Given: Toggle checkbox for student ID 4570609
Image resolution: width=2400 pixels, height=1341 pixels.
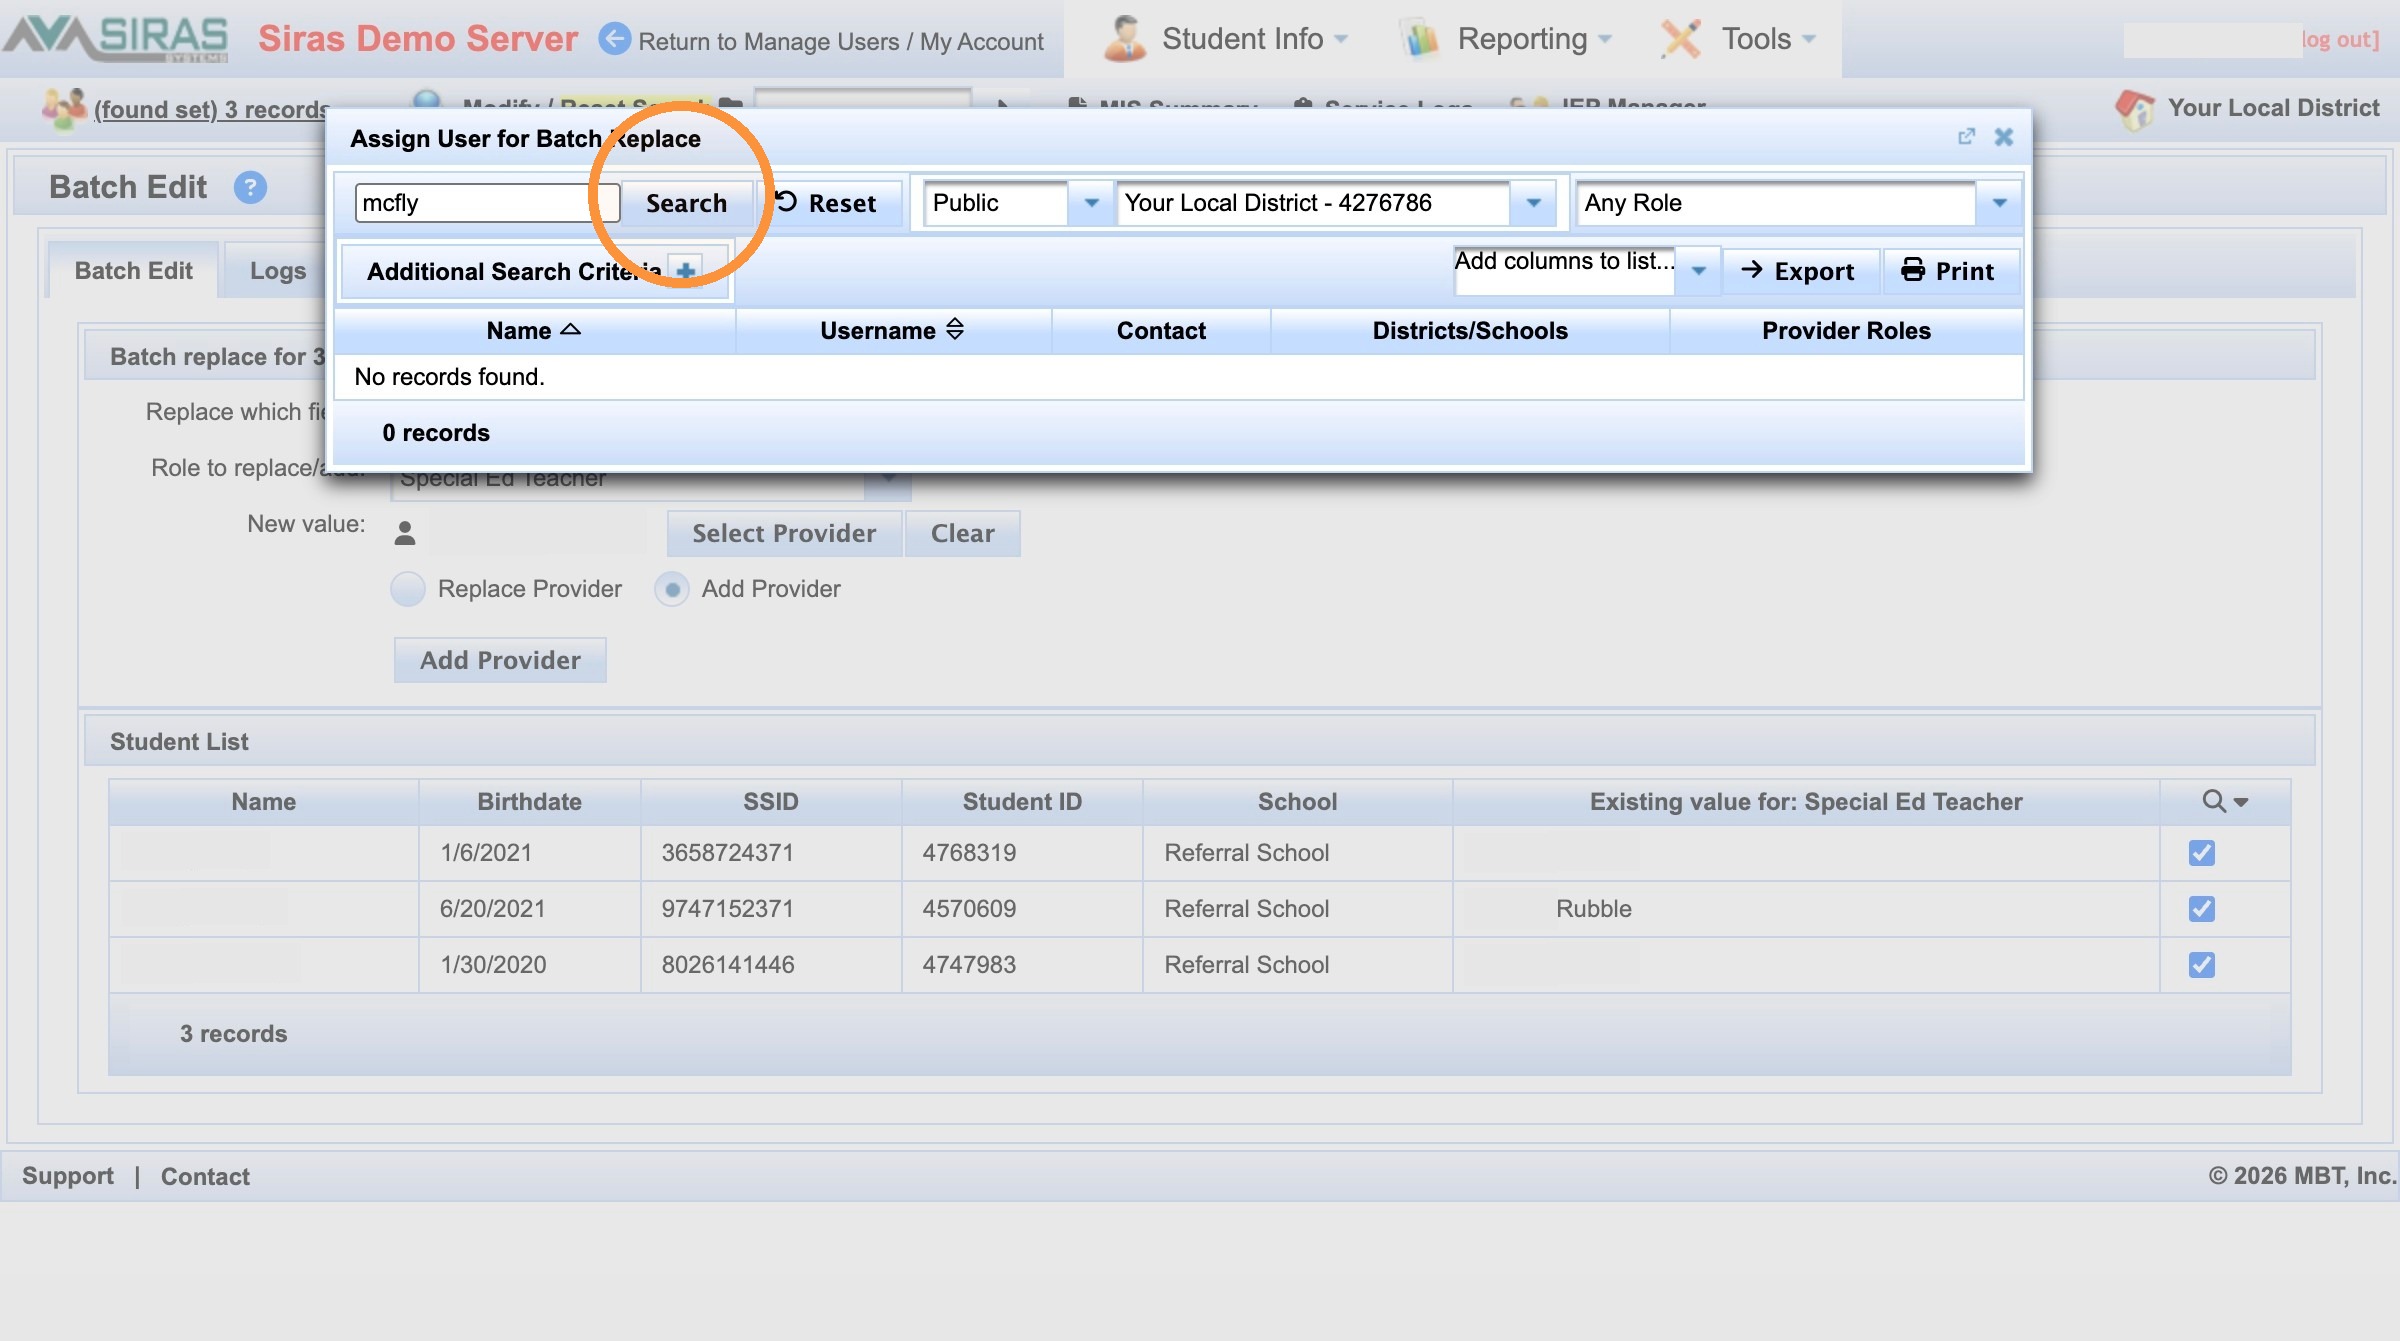Looking at the screenshot, I should 2201,909.
